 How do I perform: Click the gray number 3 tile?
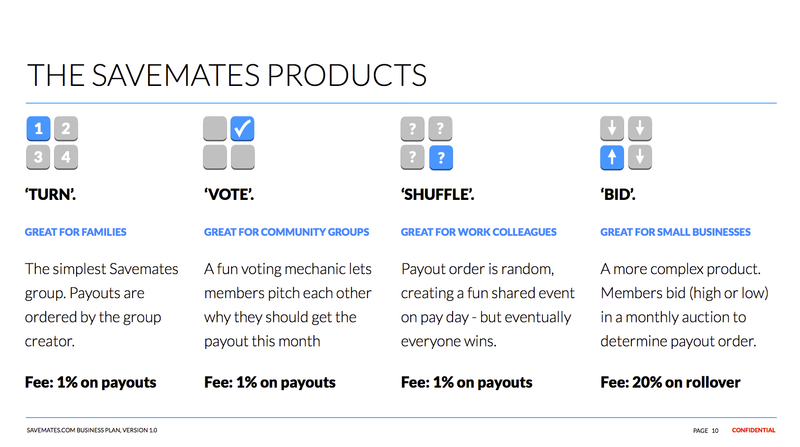click(38, 157)
